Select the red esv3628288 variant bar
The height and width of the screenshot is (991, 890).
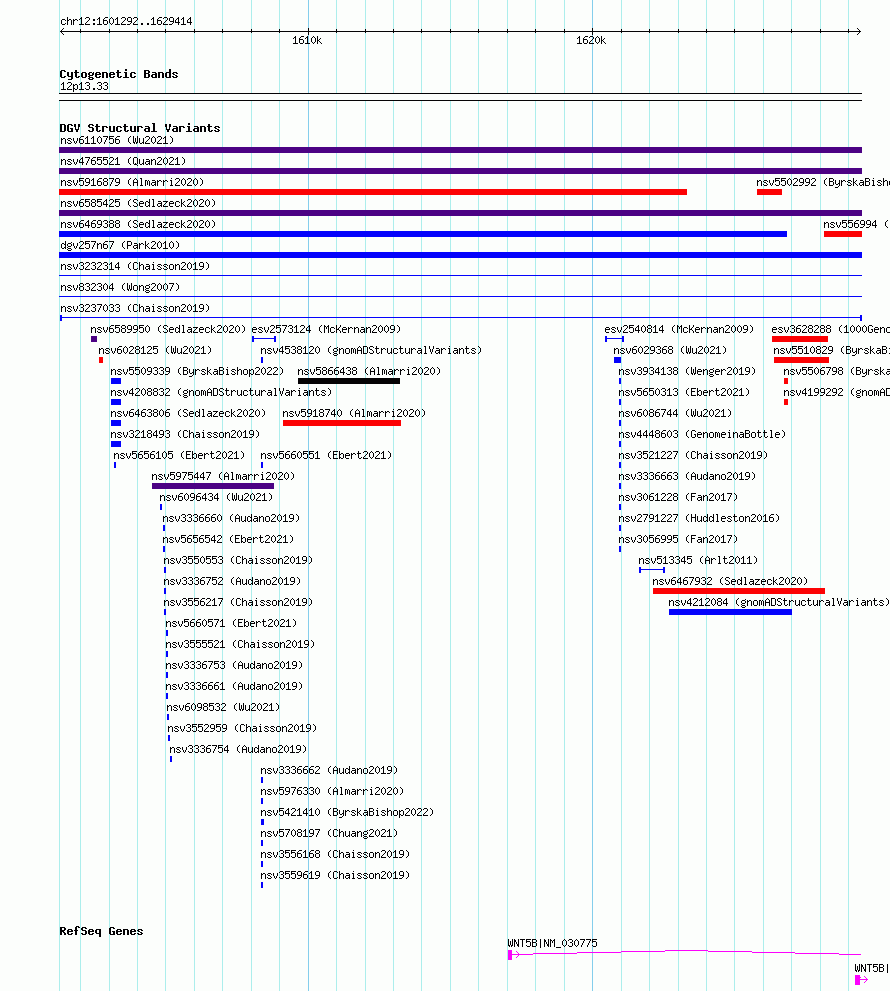pos(800,339)
